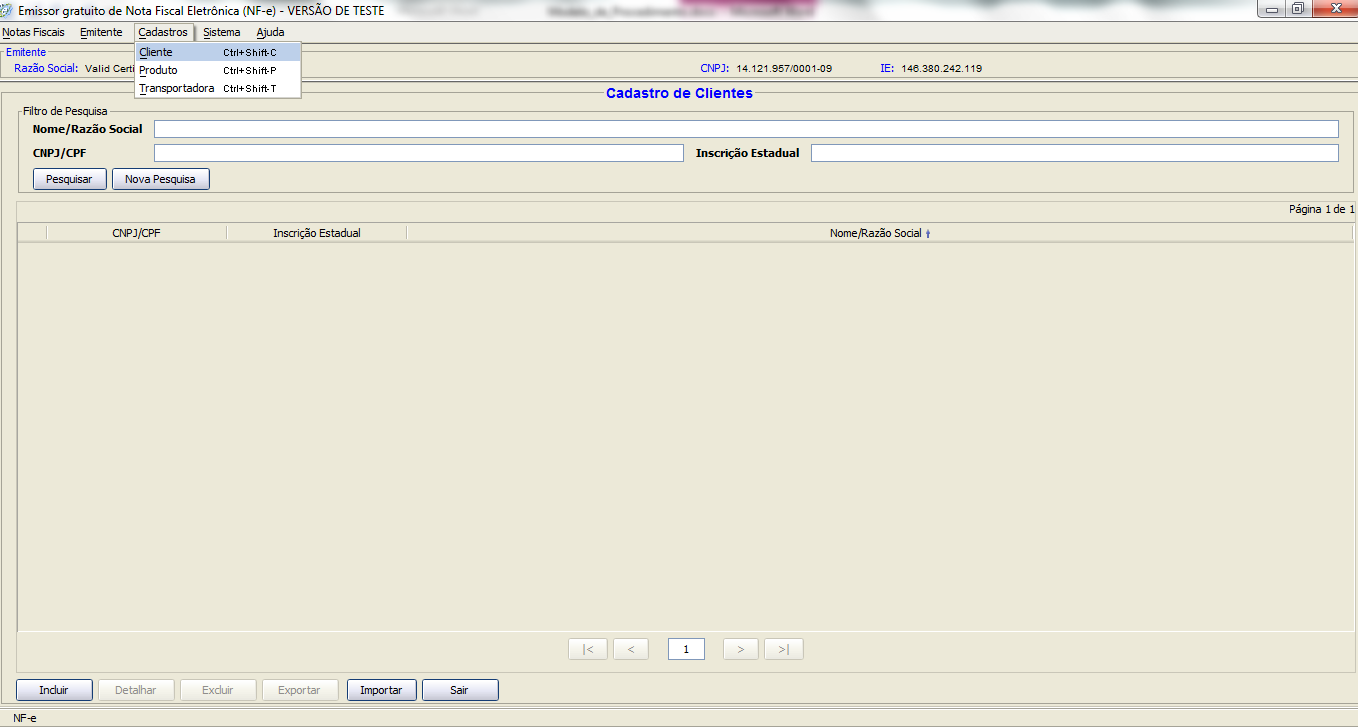Click the Inscrição Estadual filter field
Image resolution: width=1358 pixels, height=728 pixels.
(x=1075, y=153)
